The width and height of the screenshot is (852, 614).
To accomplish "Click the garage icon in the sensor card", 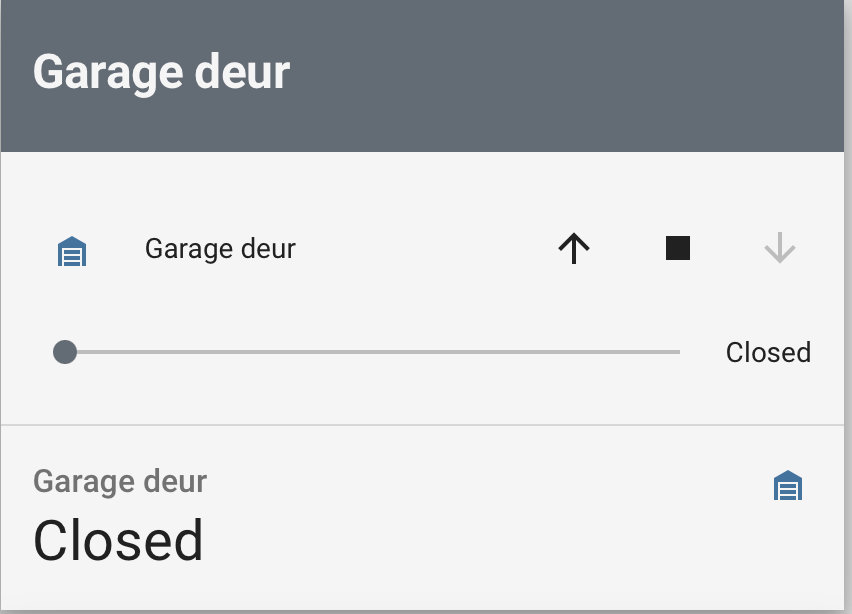I will pos(787,485).
